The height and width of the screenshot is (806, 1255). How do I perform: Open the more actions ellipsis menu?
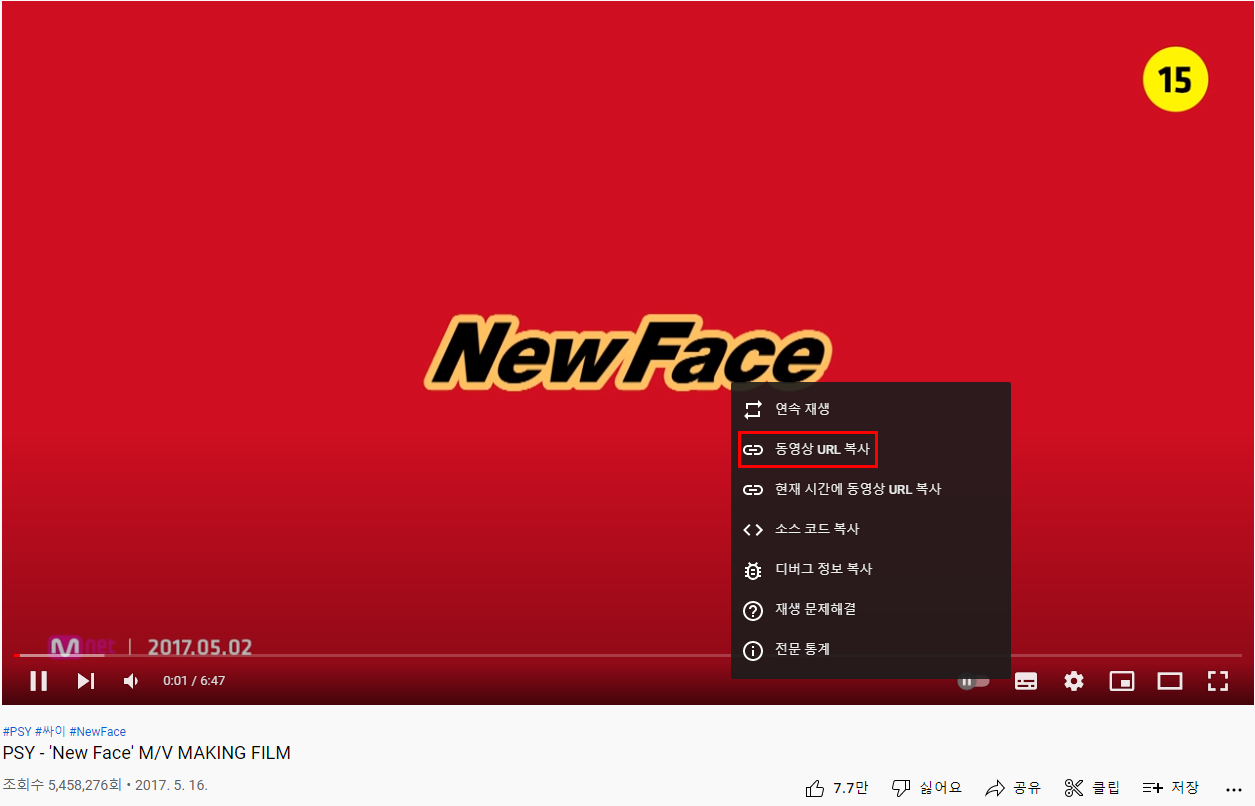[1233, 788]
